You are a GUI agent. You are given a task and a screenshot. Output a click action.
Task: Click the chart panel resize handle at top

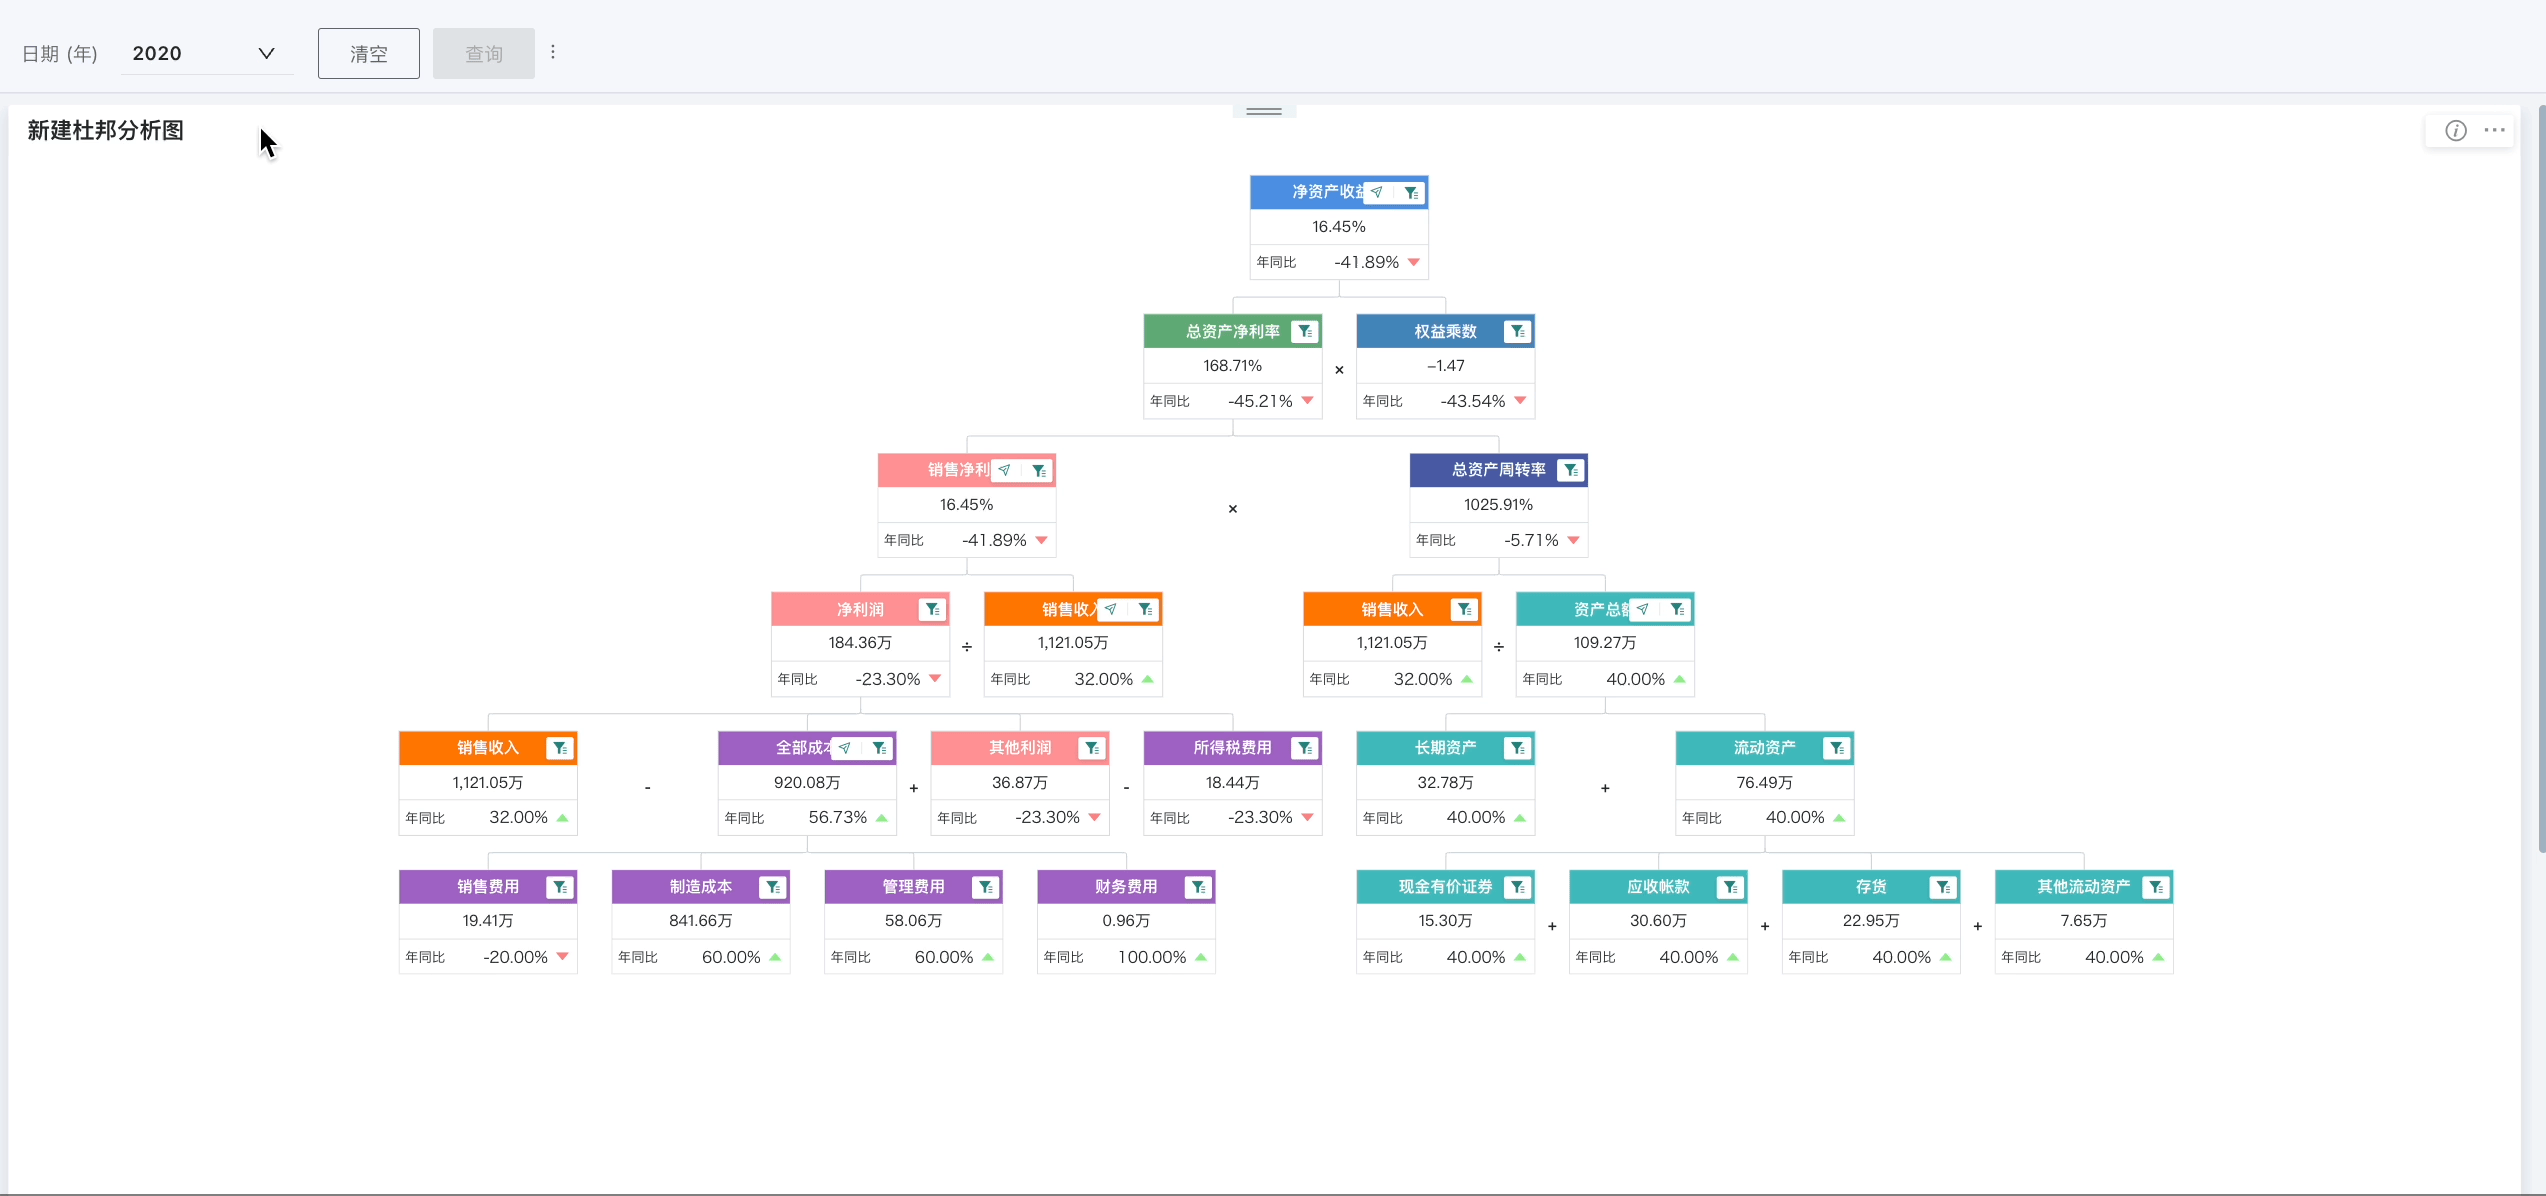(x=1264, y=111)
